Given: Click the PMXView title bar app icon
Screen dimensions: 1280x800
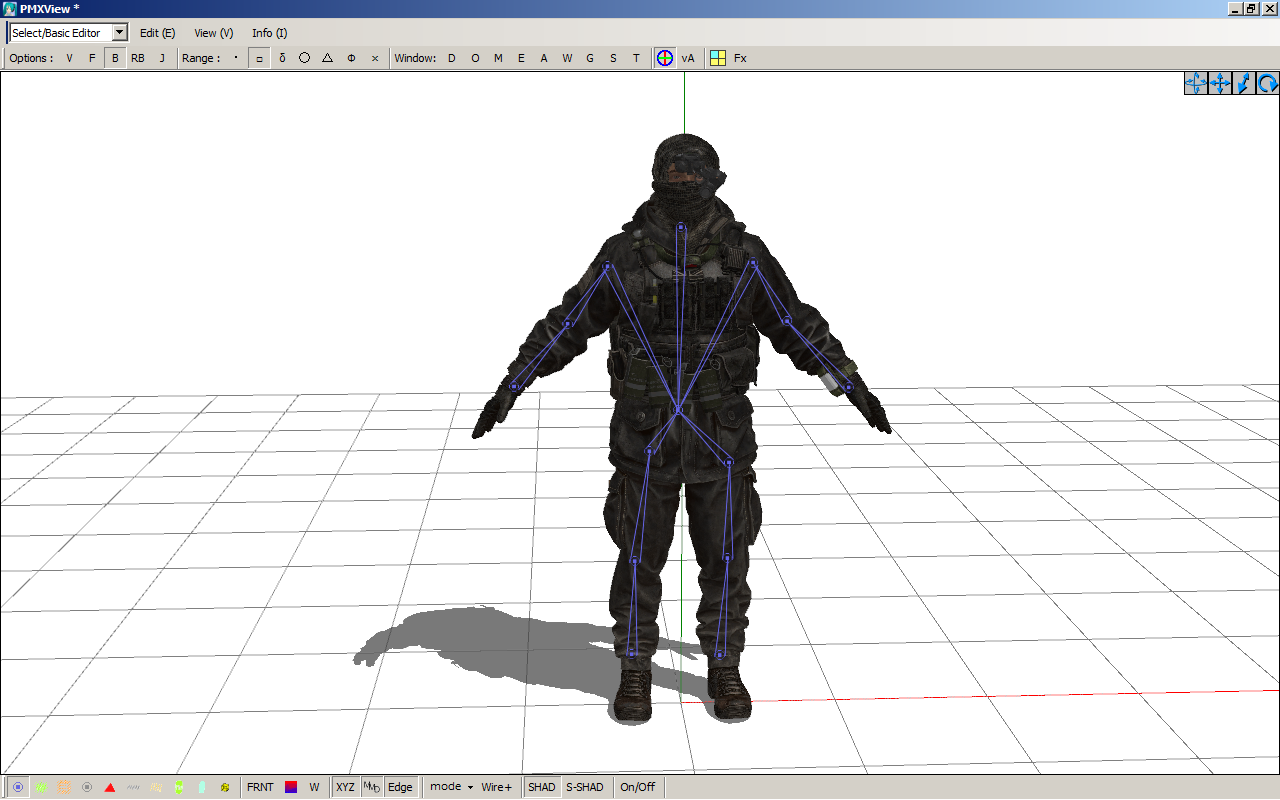Looking at the screenshot, I should [x=9, y=8].
